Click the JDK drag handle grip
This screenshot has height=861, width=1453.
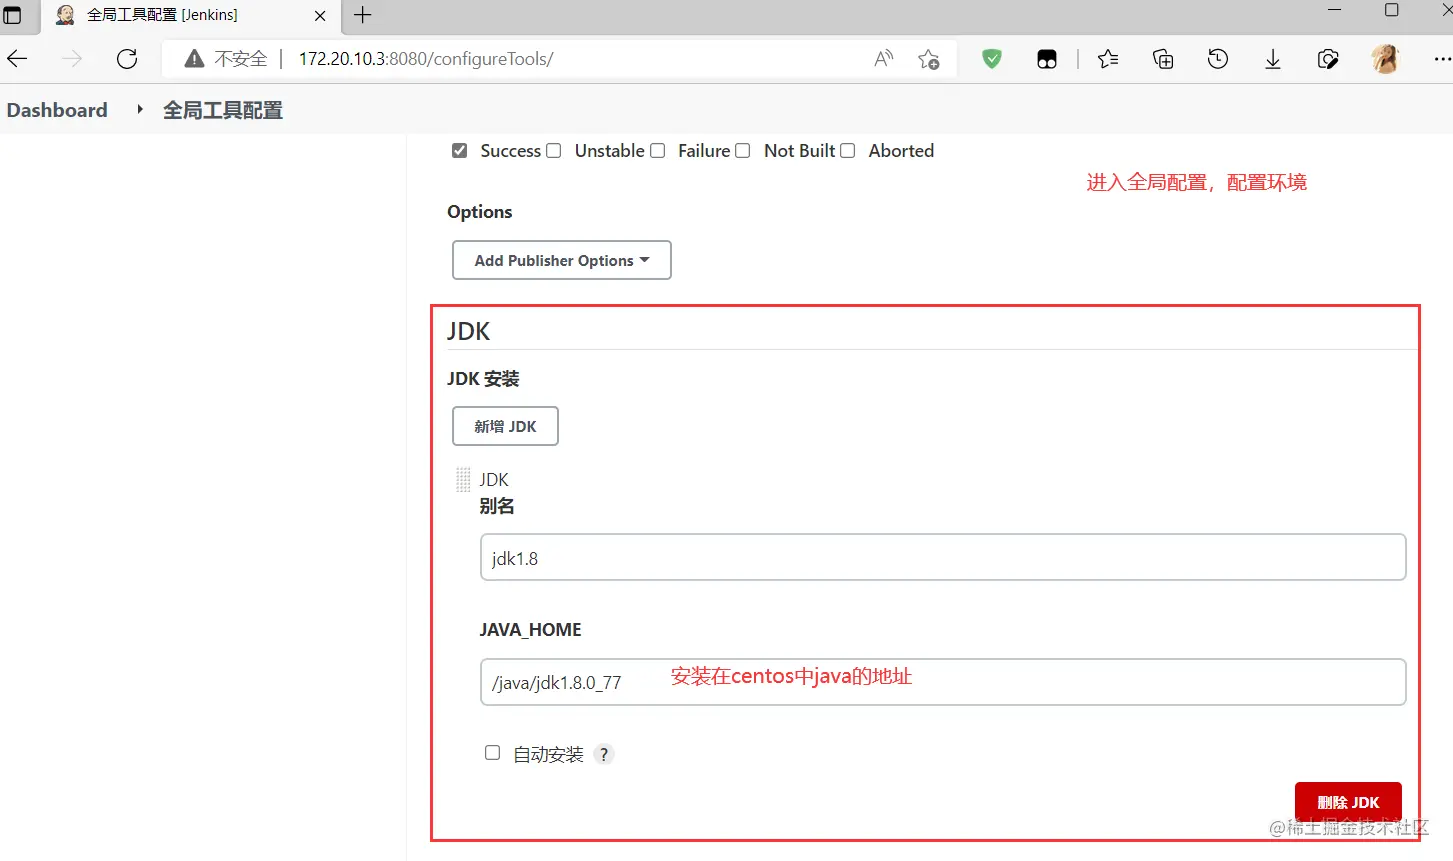click(463, 480)
